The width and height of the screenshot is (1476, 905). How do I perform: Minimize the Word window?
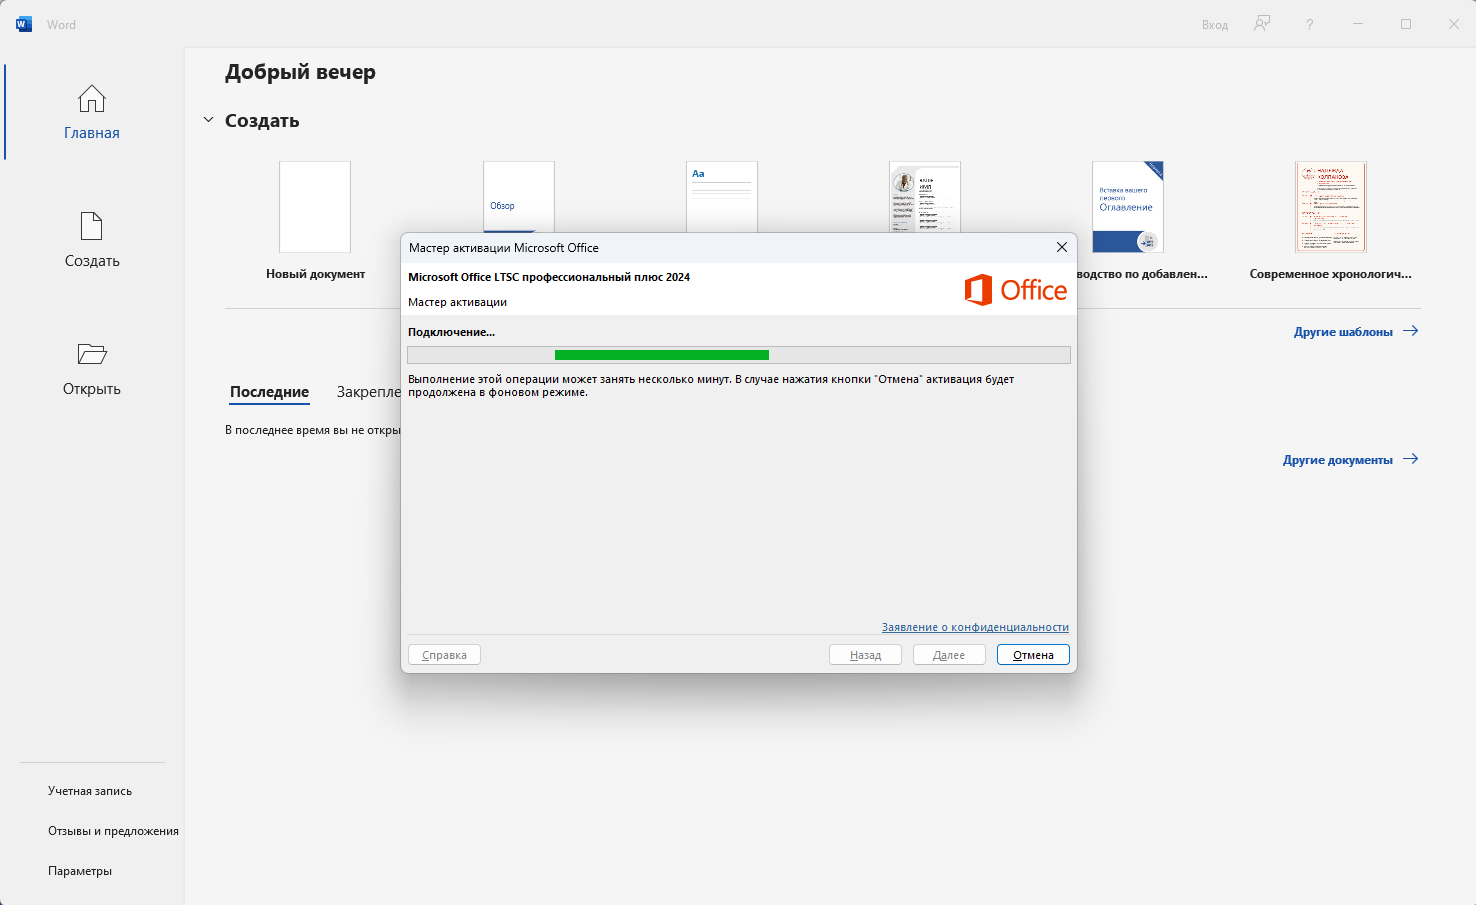coord(1358,24)
